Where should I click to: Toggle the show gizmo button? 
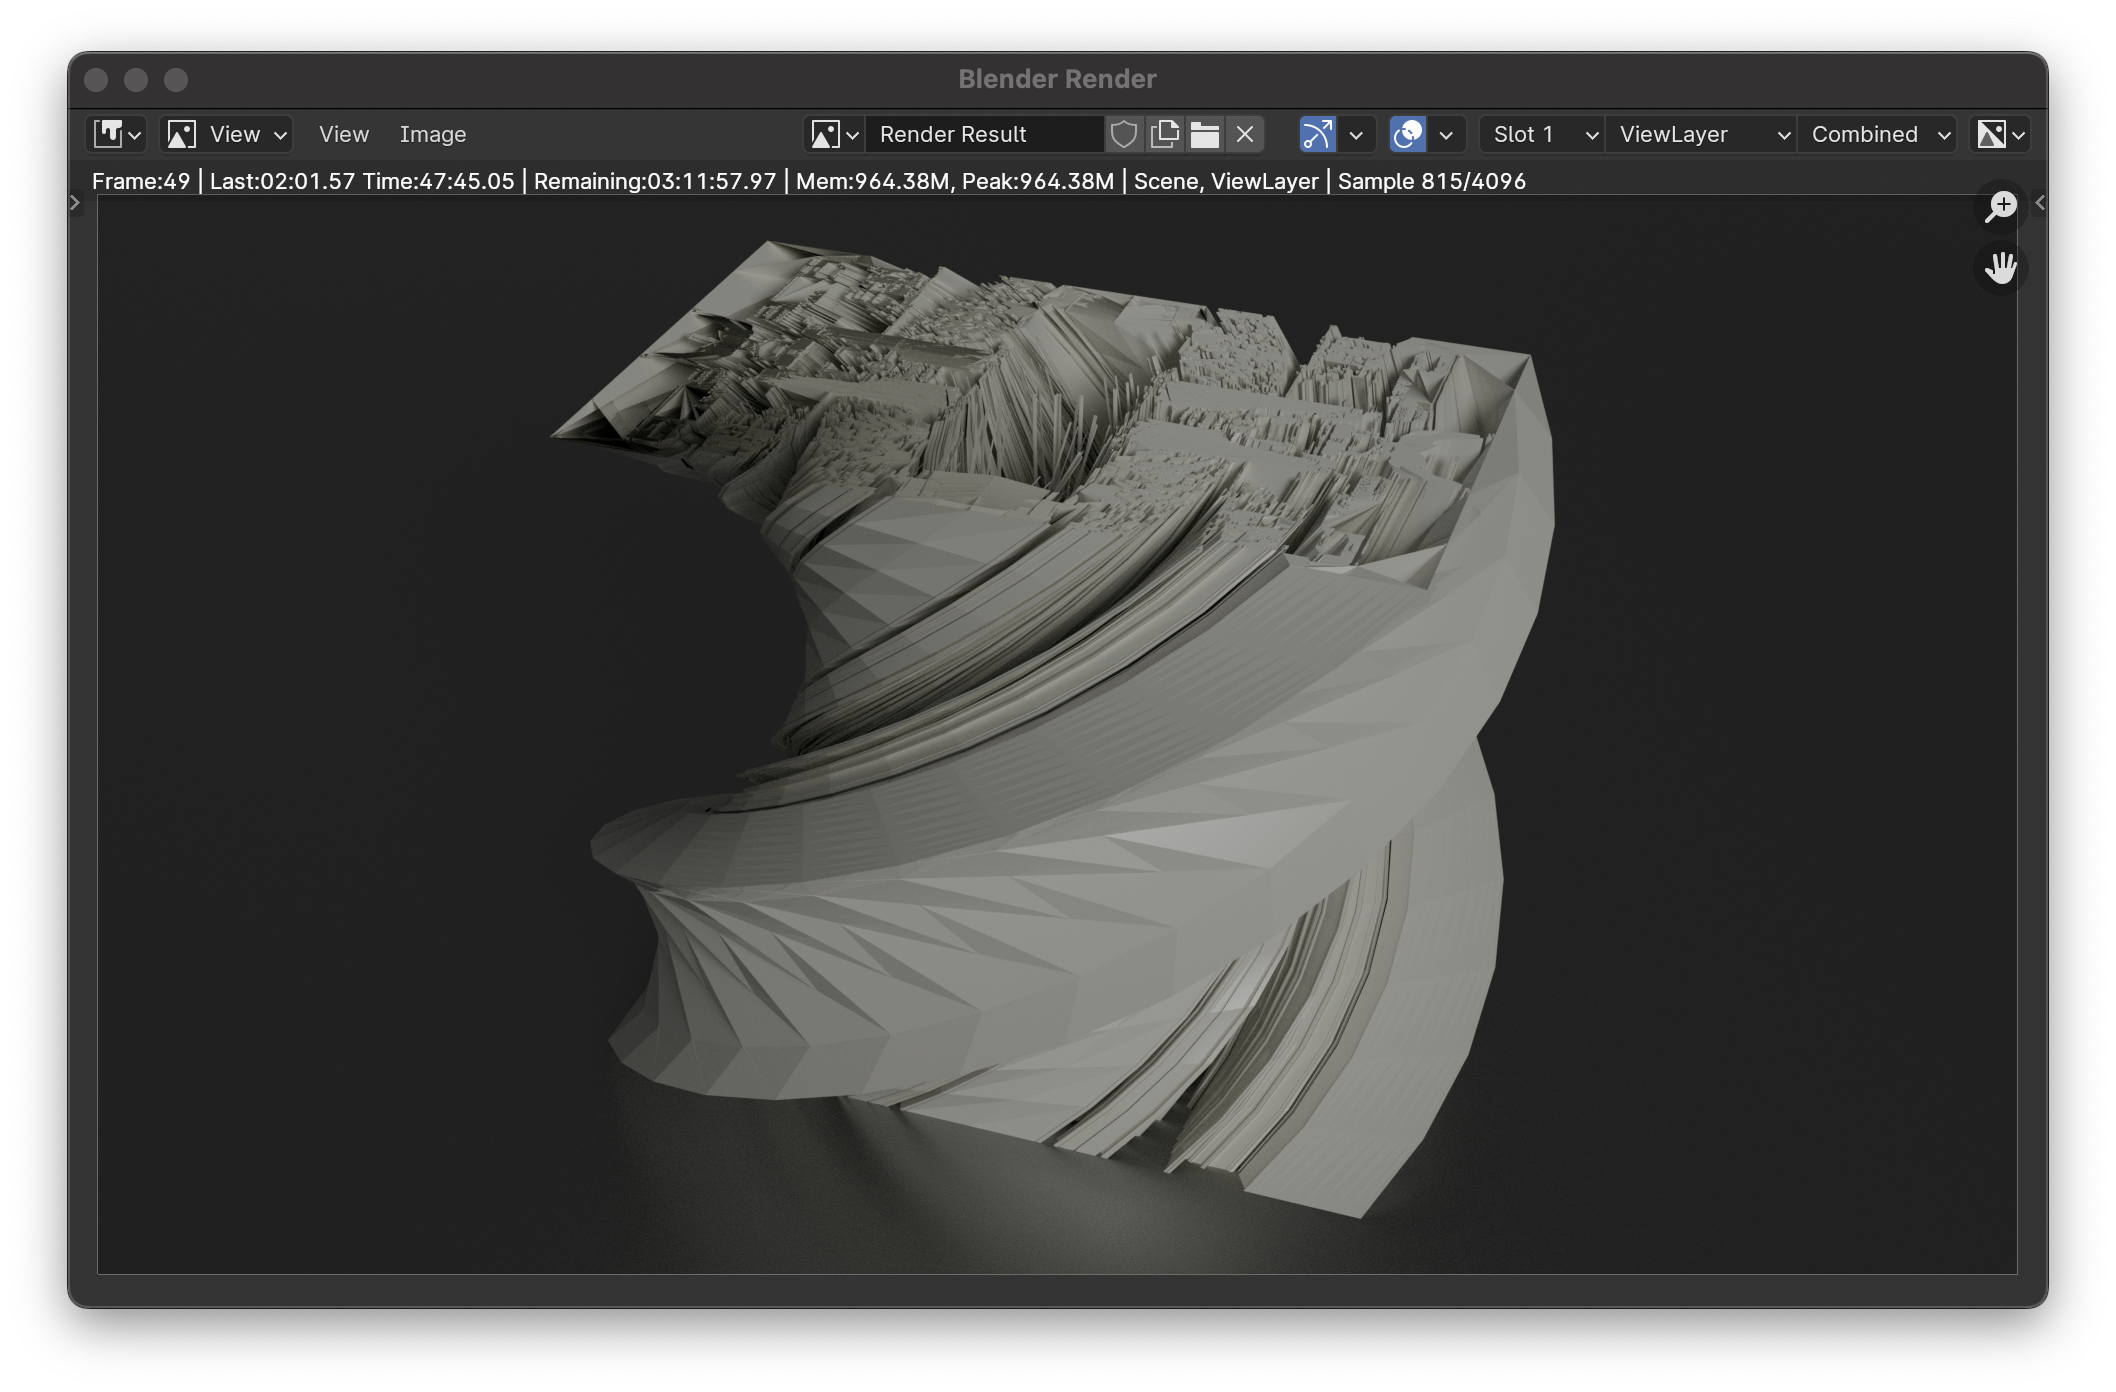tap(1317, 134)
